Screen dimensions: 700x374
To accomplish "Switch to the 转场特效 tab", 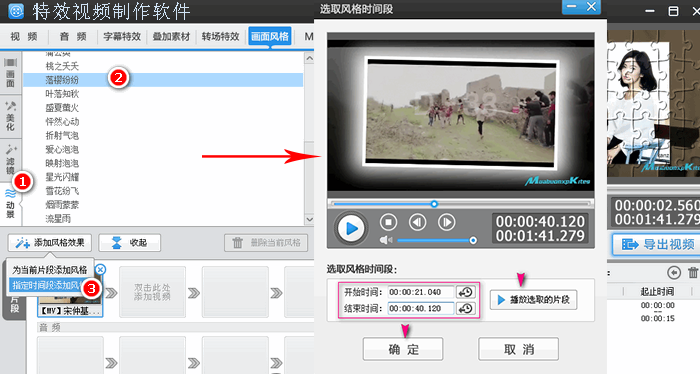I will (220, 37).
